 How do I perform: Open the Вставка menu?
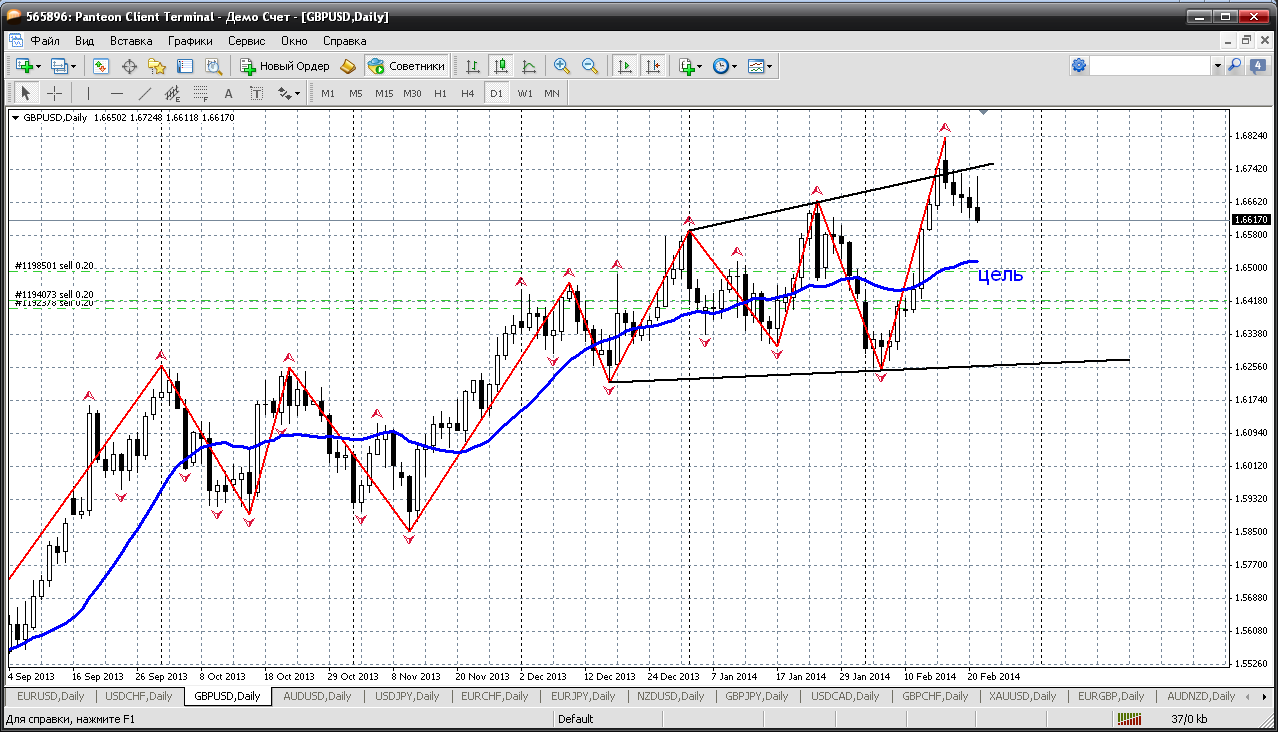(131, 41)
